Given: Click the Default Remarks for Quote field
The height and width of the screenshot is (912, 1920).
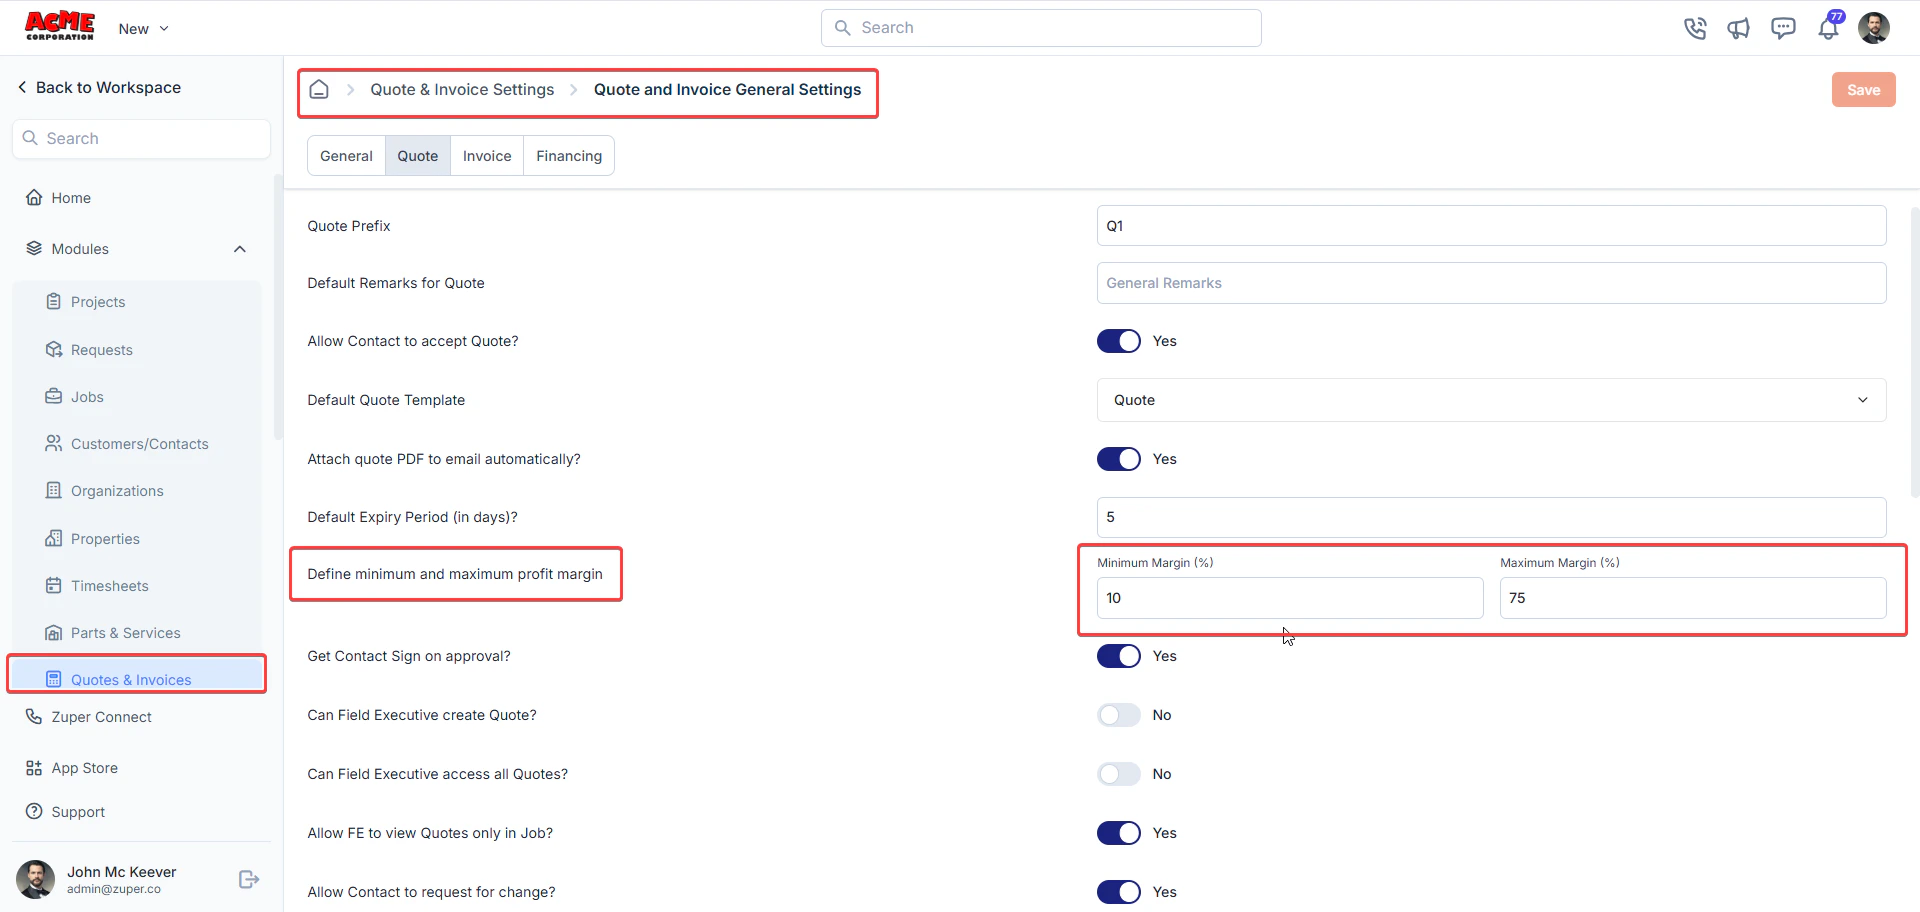Looking at the screenshot, I should 1491,283.
